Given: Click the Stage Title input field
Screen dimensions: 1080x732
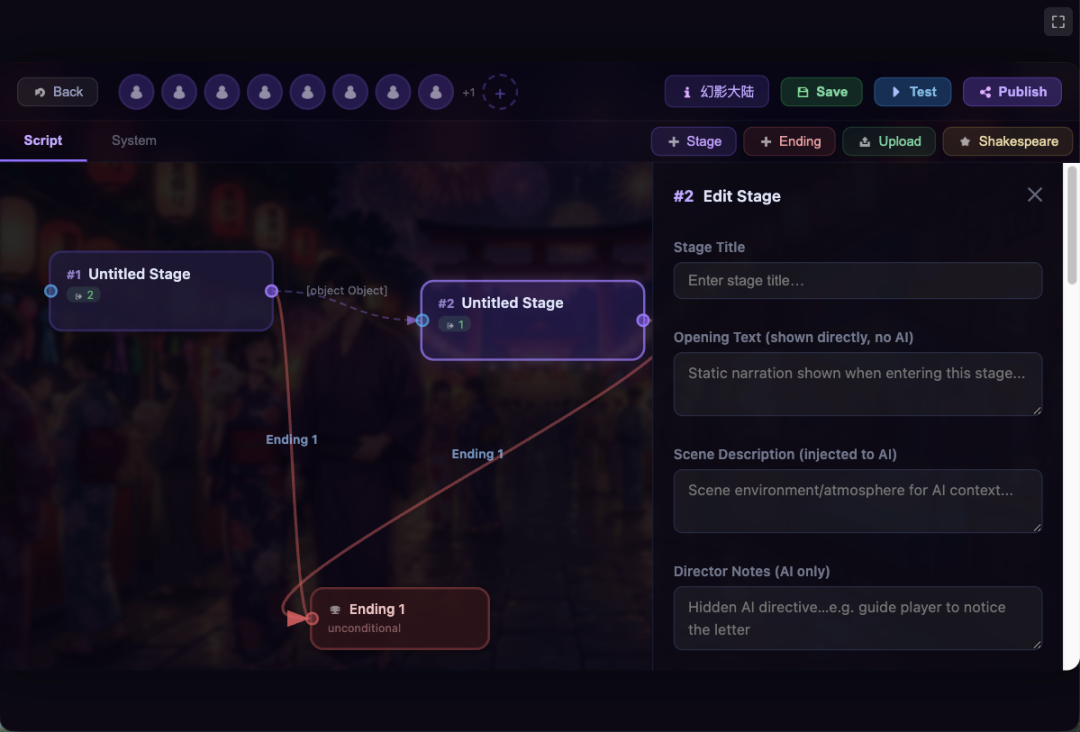Looking at the screenshot, I should coord(857,281).
